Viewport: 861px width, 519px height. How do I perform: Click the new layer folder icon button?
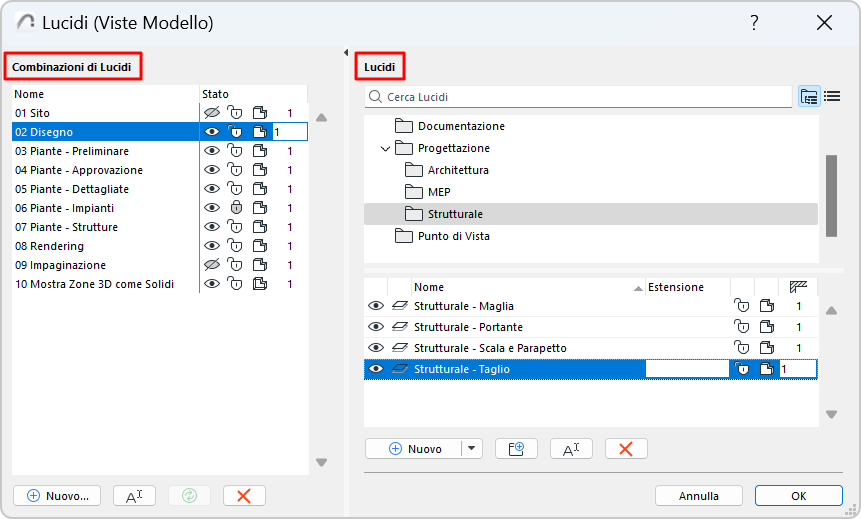tap(516, 449)
